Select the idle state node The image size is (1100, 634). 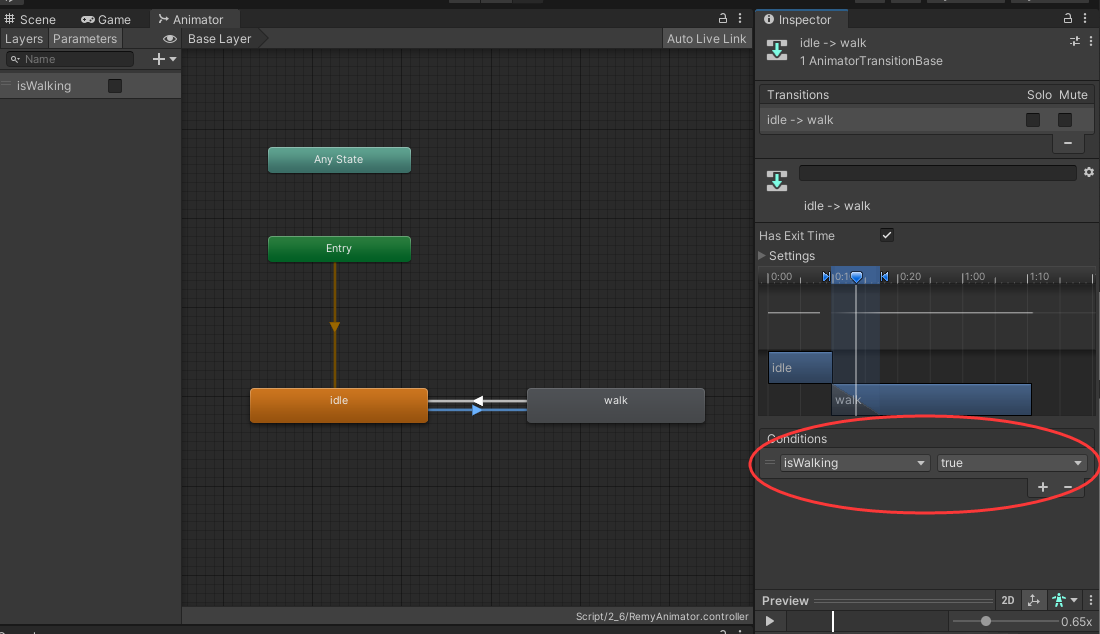pos(339,405)
